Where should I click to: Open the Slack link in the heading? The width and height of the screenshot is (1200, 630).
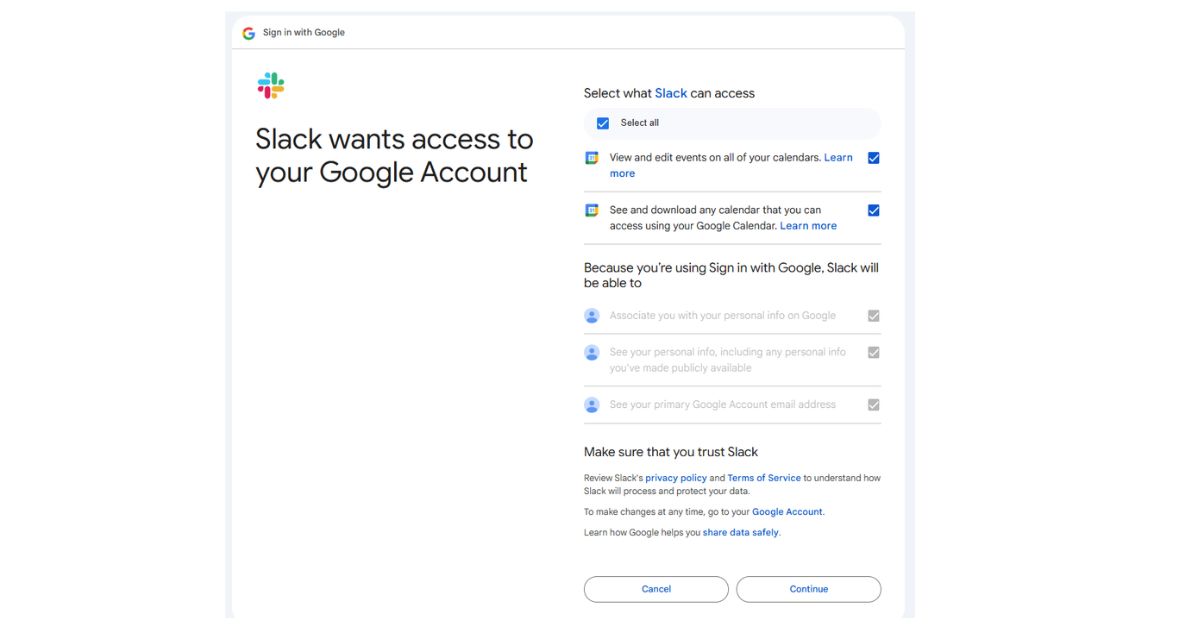coord(671,93)
